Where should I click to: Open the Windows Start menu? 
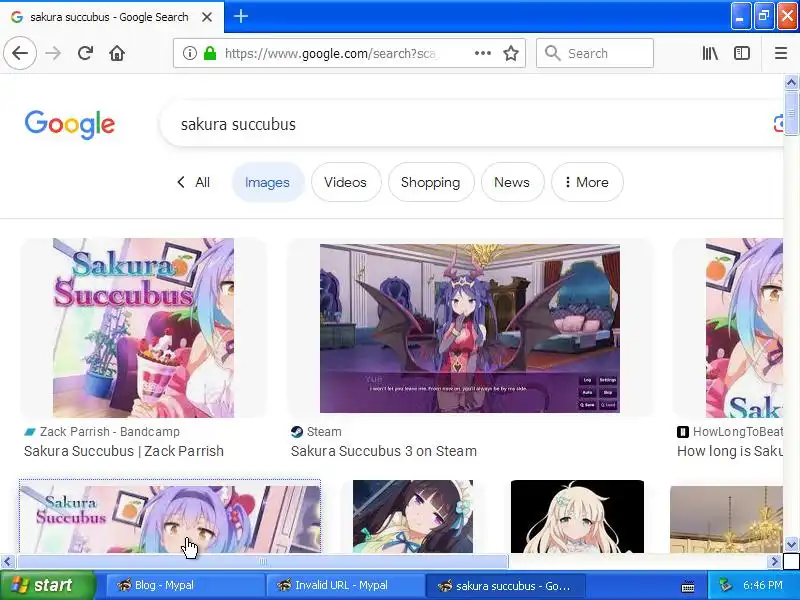pos(47,585)
